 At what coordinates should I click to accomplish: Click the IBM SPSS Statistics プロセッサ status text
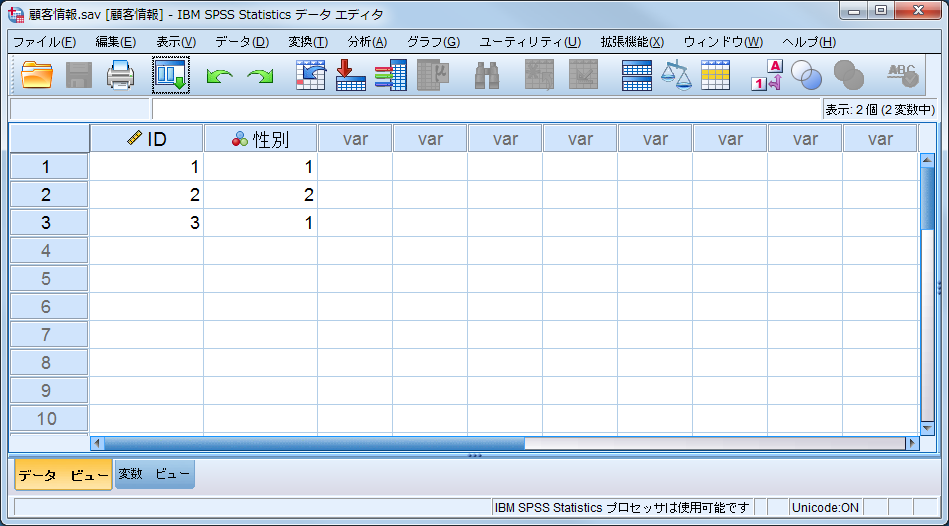click(622, 507)
